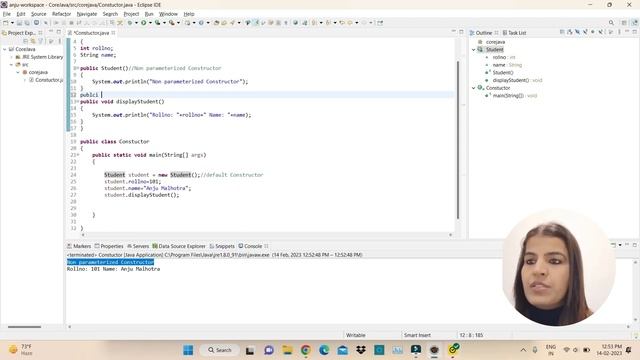This screenshot has width=640, height=360.
Task: Minimize the Project Explorer panel
Action: tap(51, 32)
